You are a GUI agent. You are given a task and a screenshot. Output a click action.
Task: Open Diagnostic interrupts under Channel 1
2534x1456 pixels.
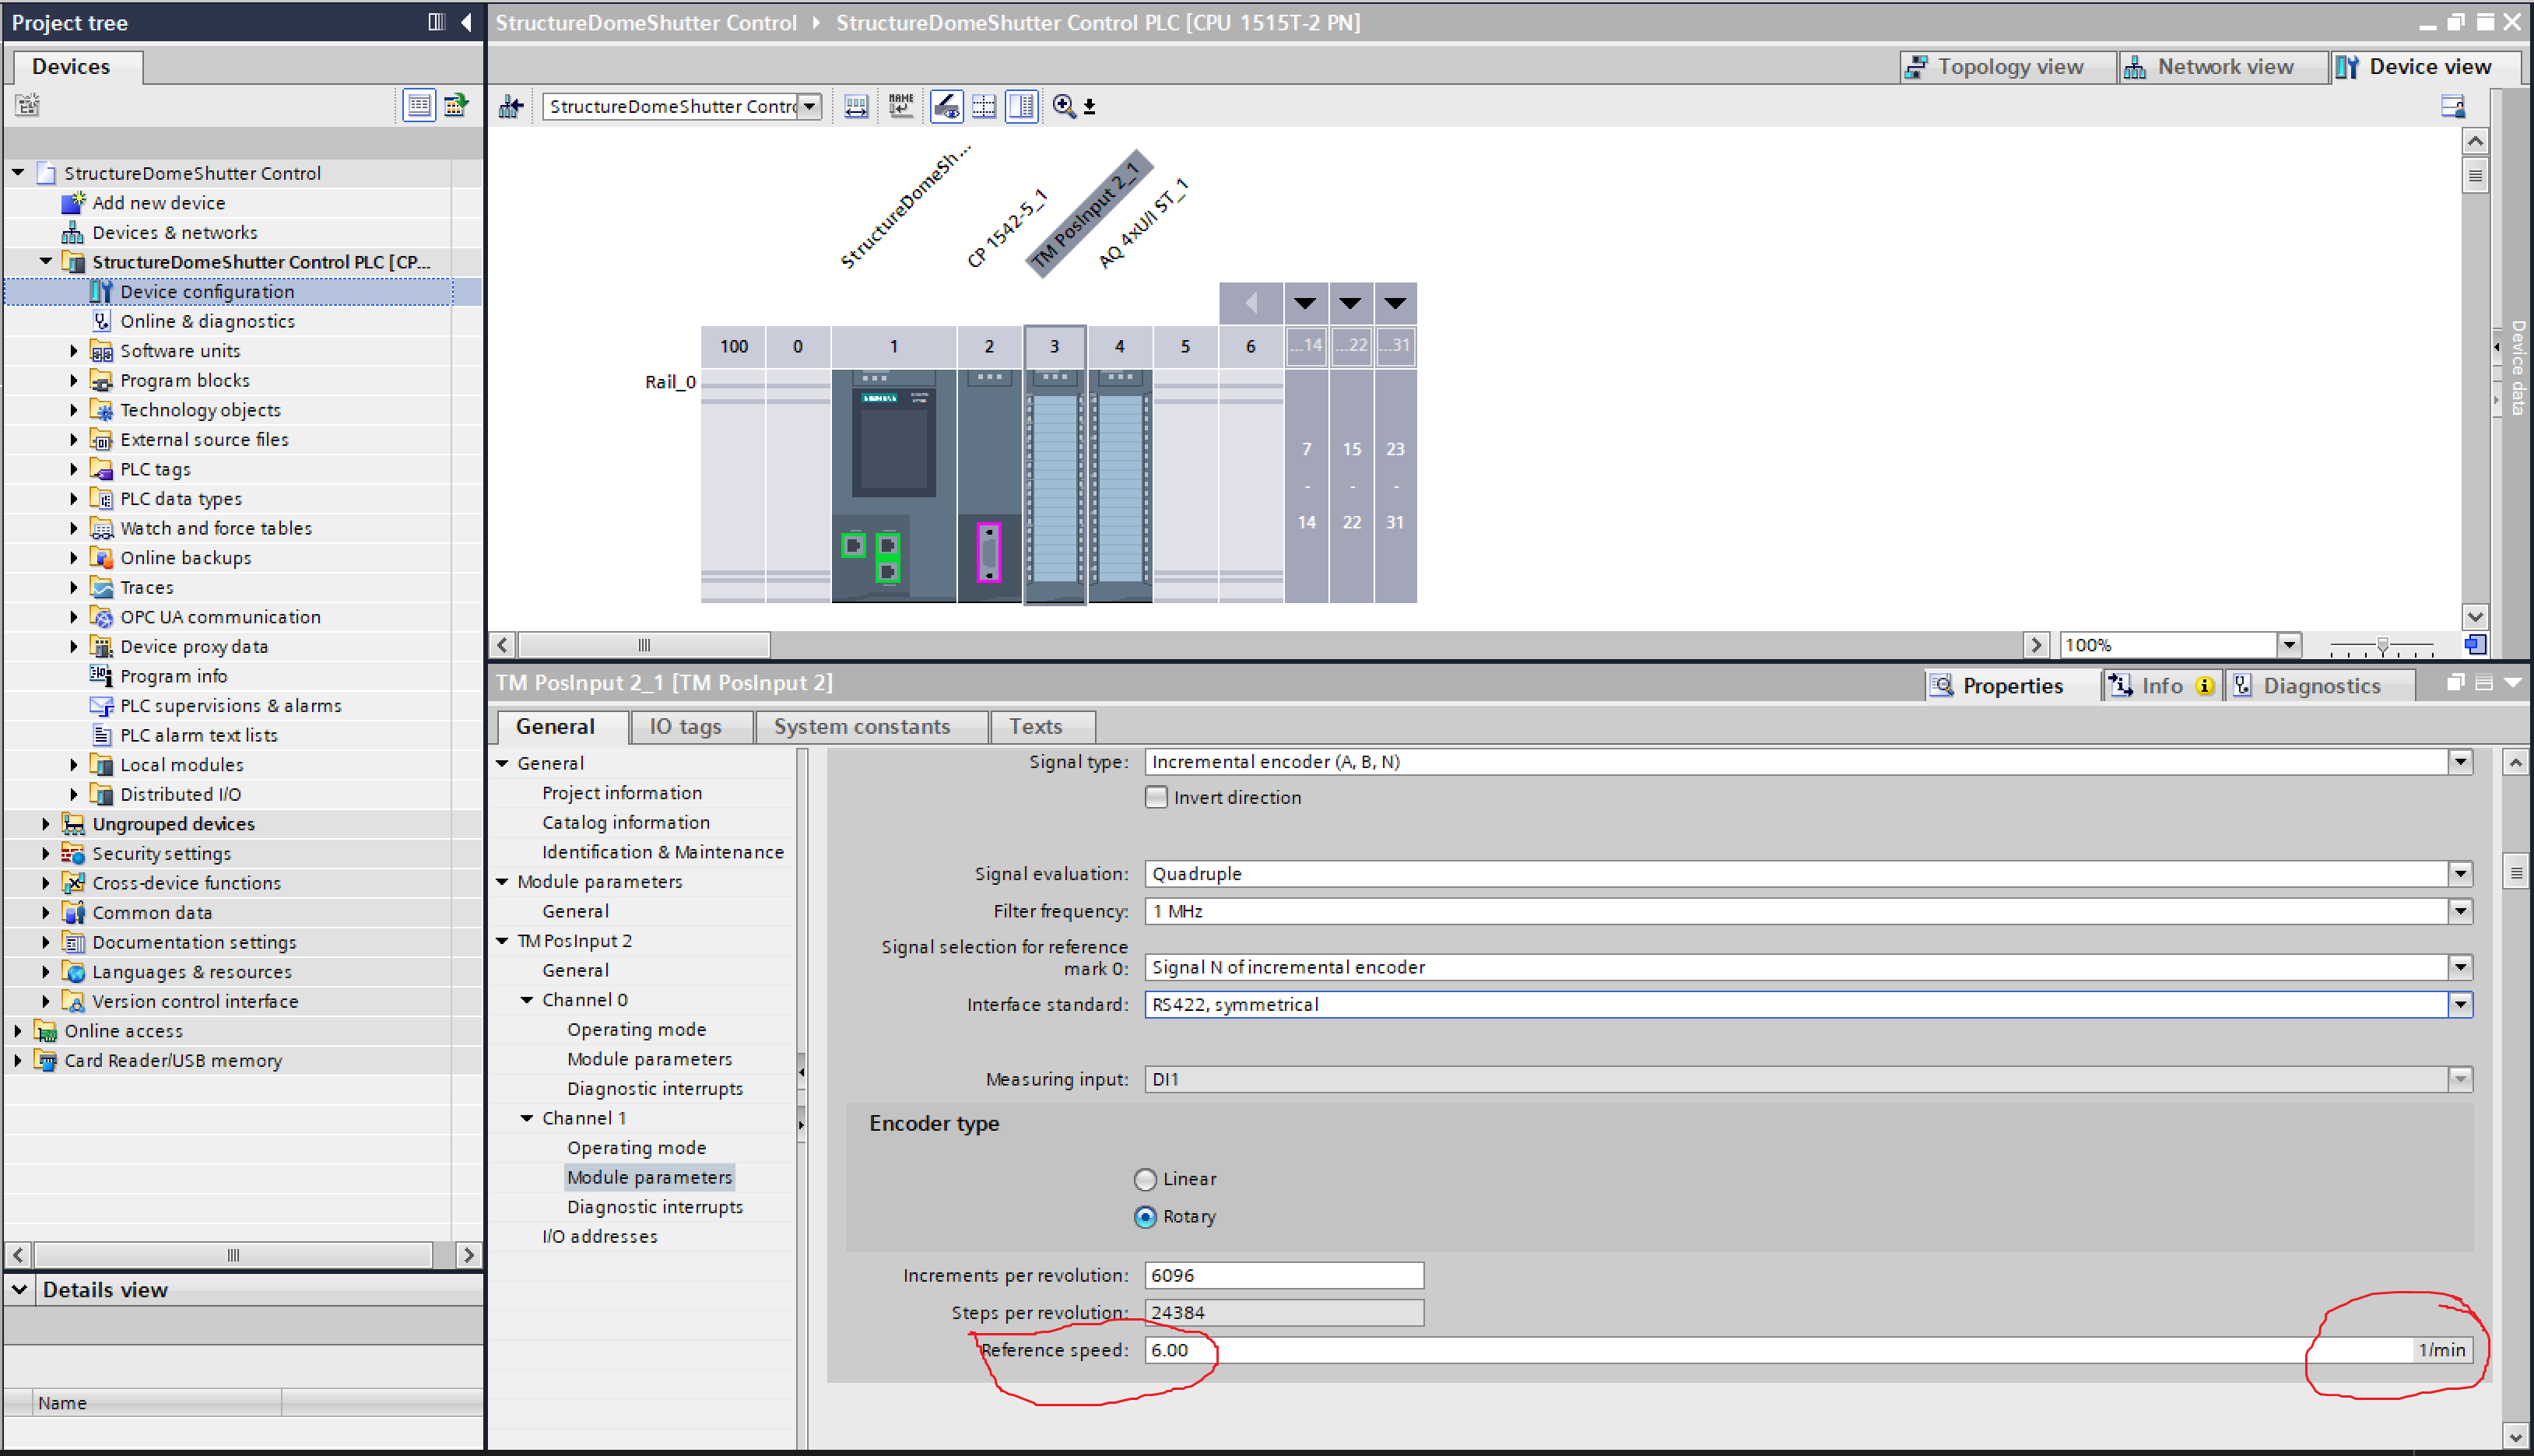click(x=654, y=1207)
